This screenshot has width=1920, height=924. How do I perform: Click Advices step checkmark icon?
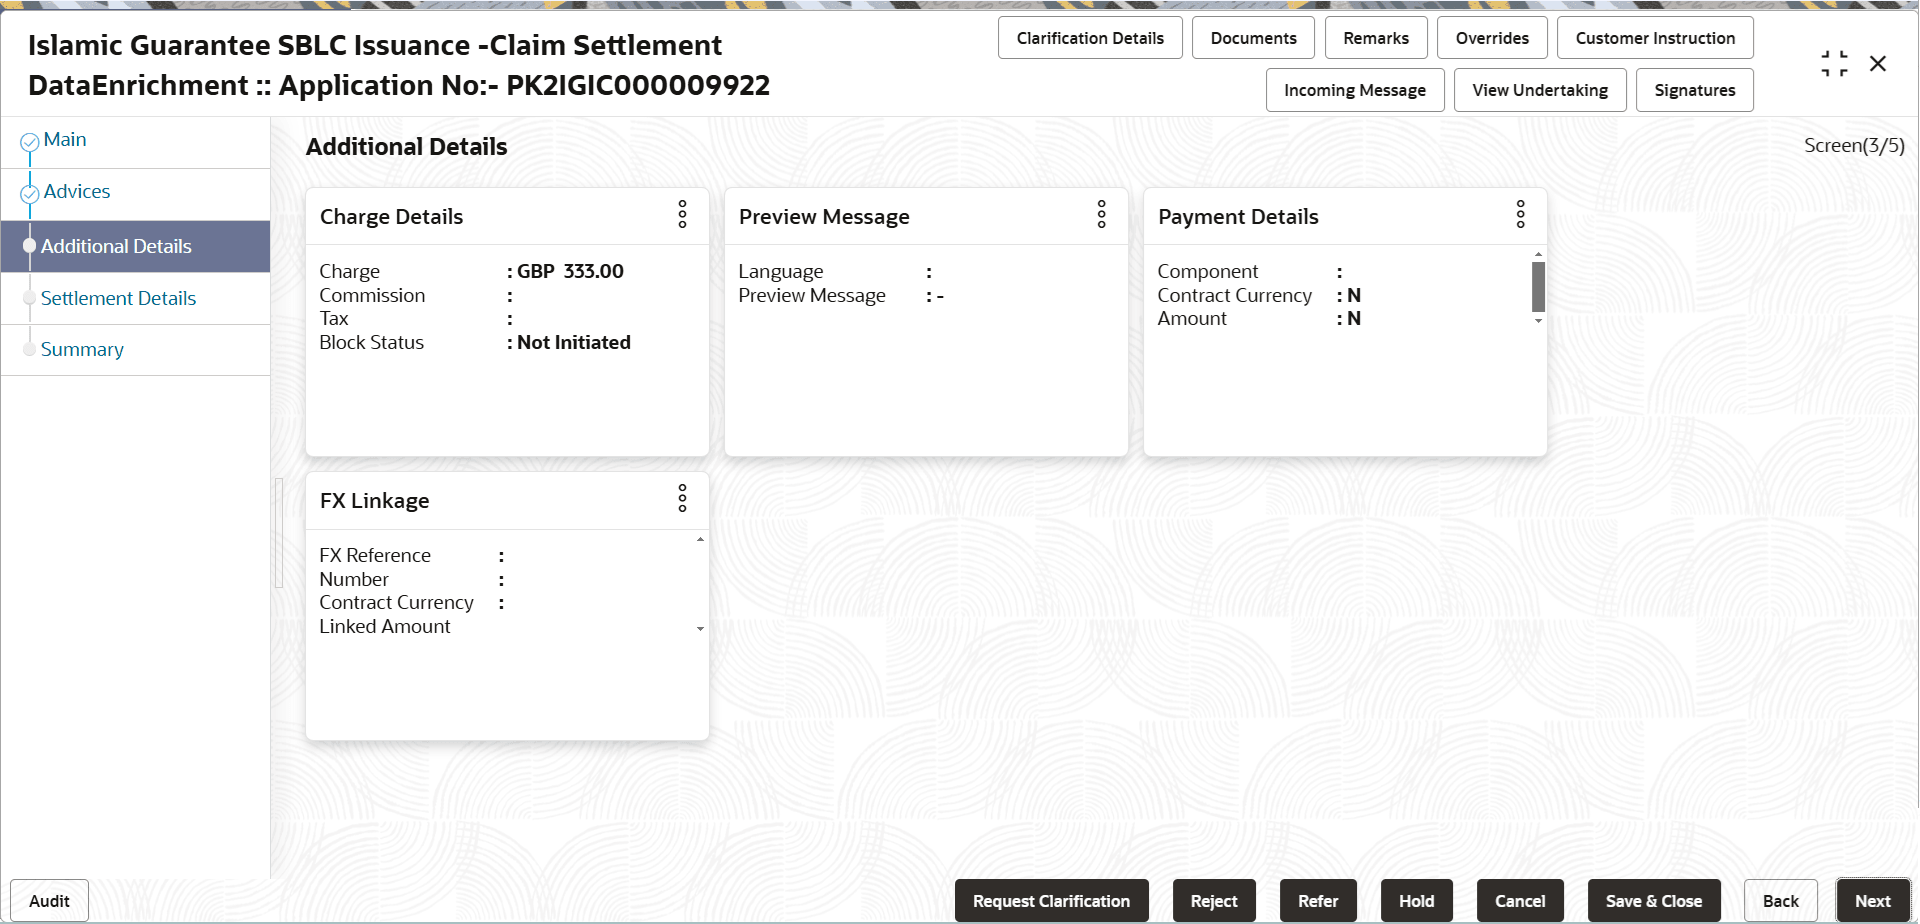pyautogui.click(x=30, y=194)
